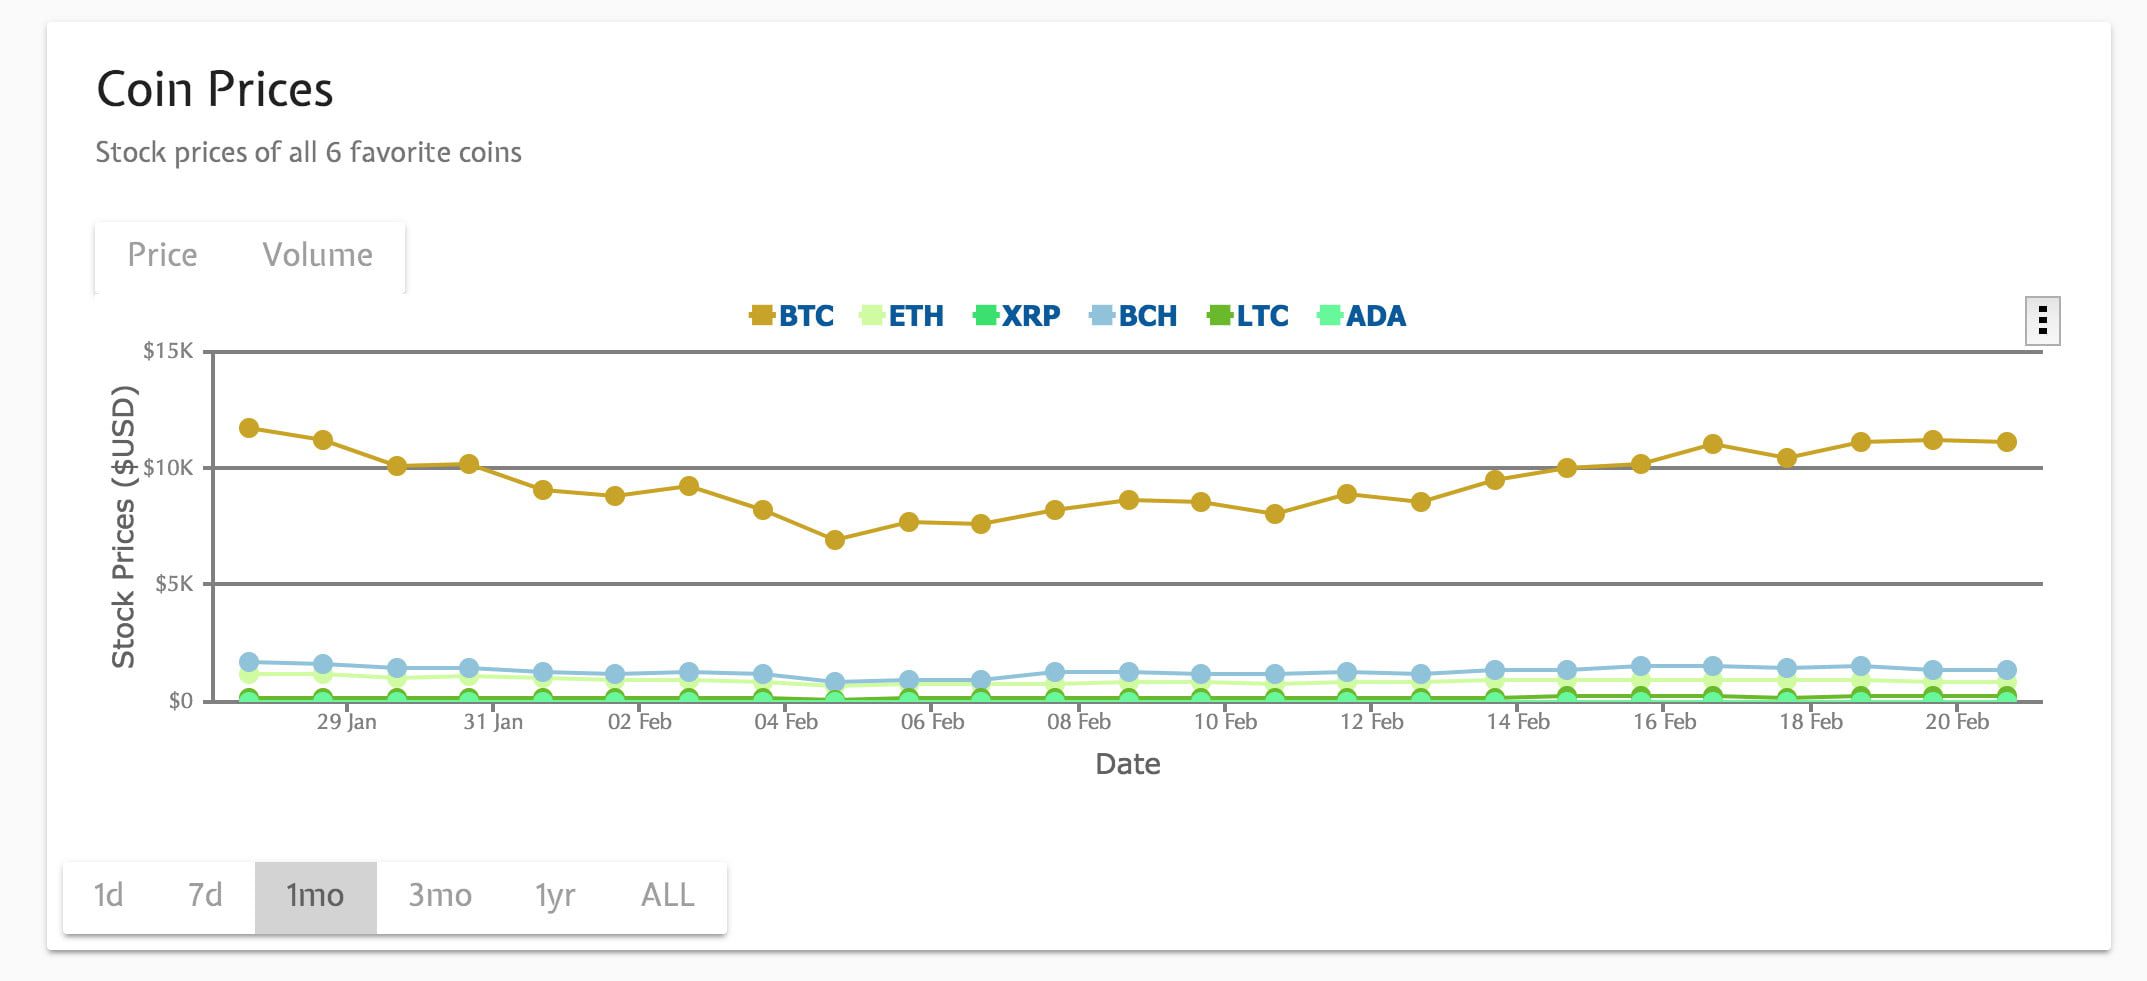Click the last BTC data point

click(x=2006, y=442)
